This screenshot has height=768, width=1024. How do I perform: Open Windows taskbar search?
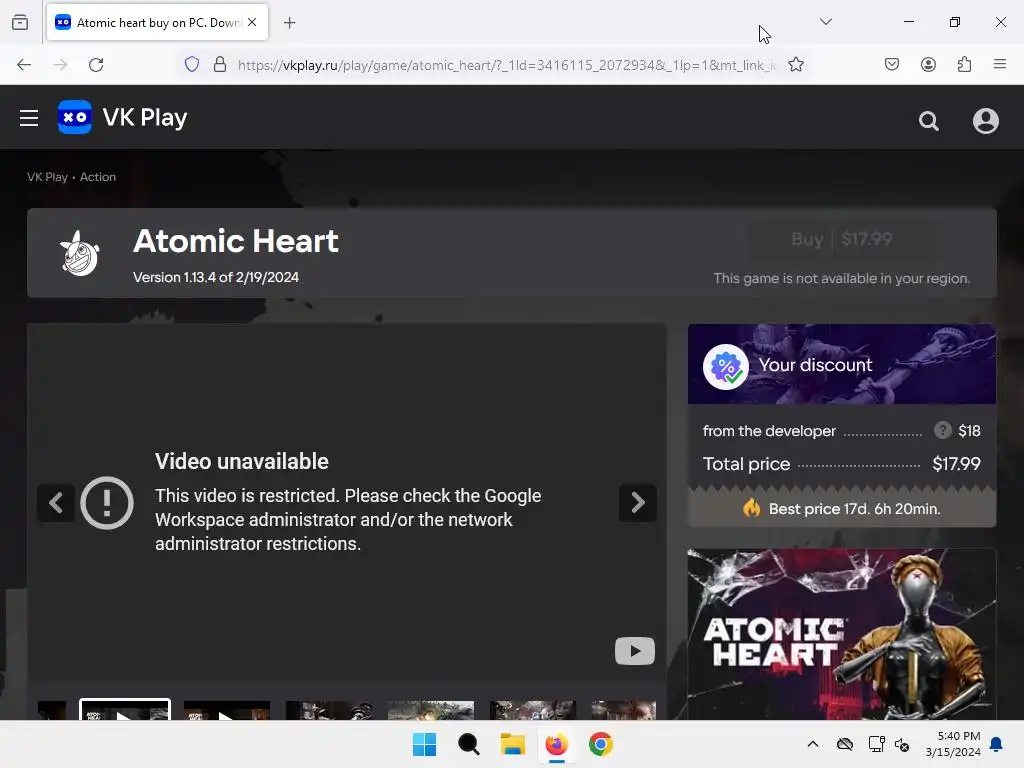tap(468, 744)
